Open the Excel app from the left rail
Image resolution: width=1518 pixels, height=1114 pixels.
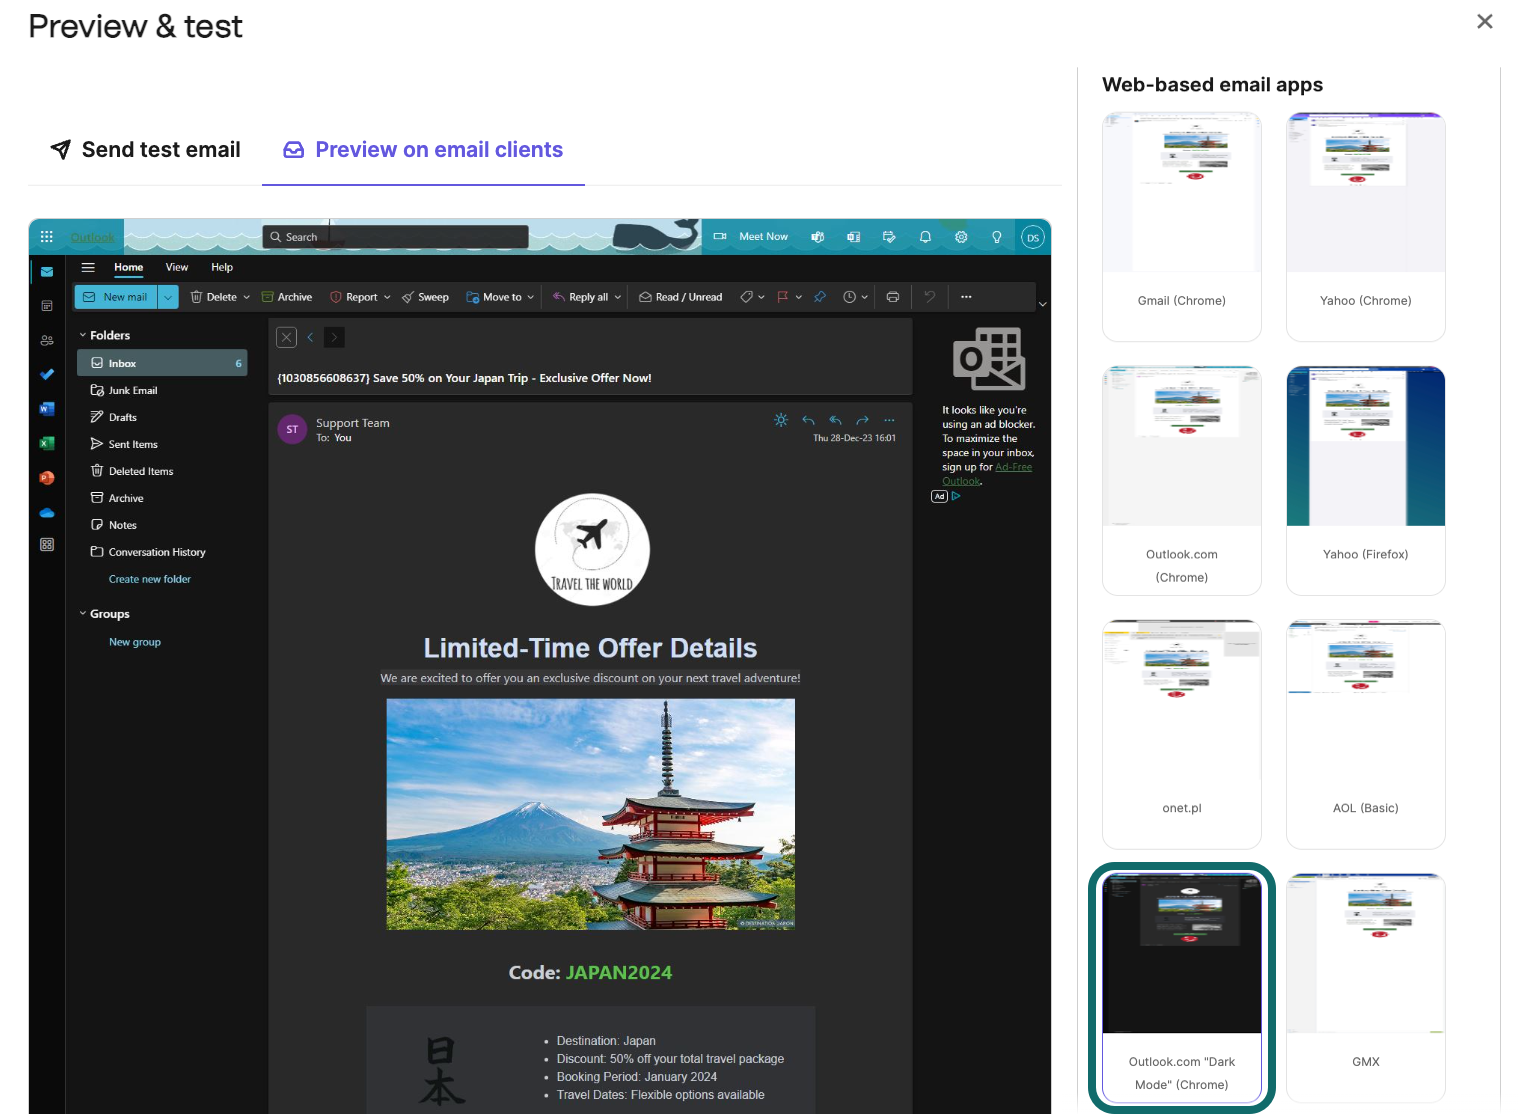pyautogui.click(x=46, y=443)
